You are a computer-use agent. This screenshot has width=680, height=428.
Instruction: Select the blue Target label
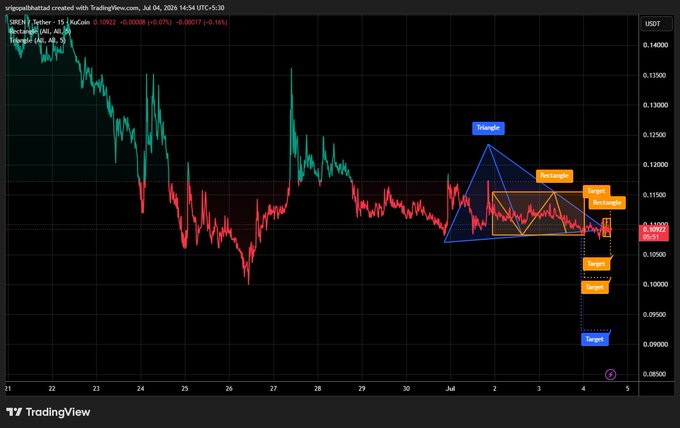595,339
